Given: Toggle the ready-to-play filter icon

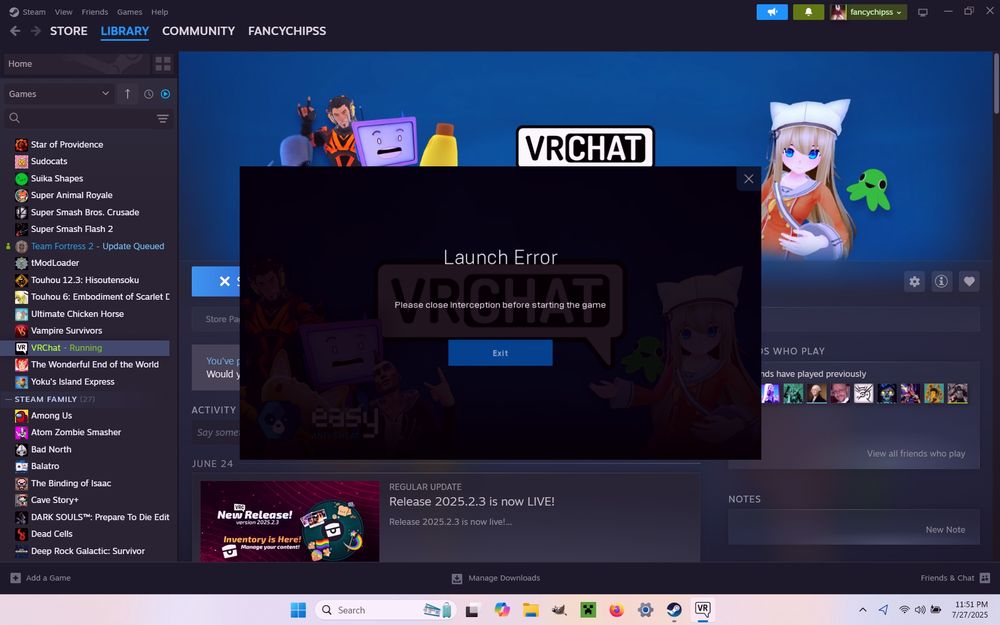Looking at the screenshot, I should coord(165,94).
